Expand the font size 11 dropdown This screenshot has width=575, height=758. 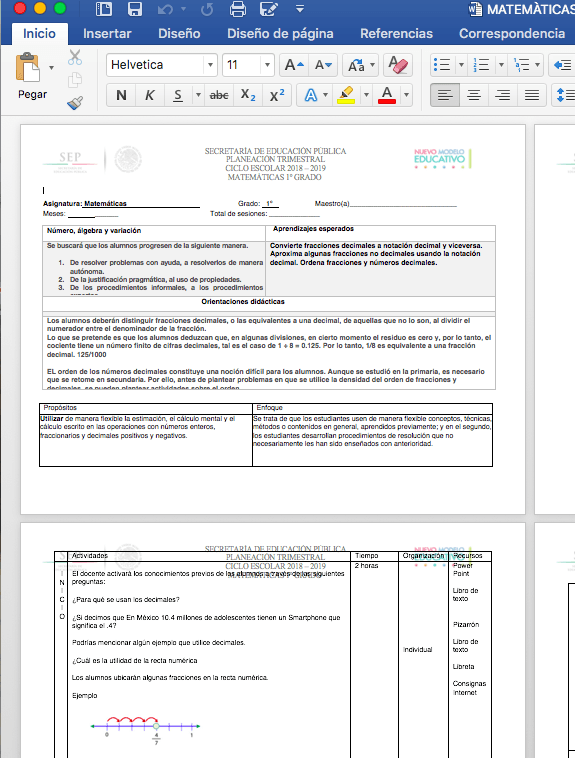[x=267, y=65]
